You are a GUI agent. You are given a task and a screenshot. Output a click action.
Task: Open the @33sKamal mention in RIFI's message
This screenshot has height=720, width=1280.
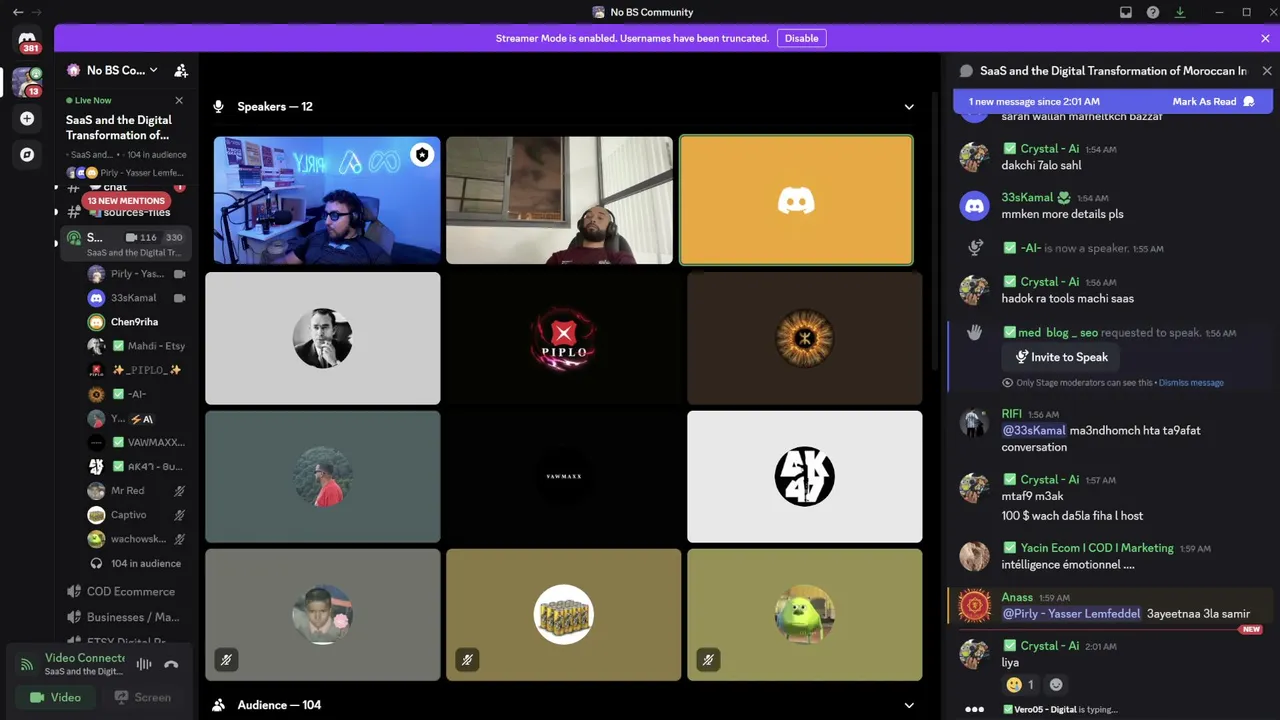pos(1034,430)
